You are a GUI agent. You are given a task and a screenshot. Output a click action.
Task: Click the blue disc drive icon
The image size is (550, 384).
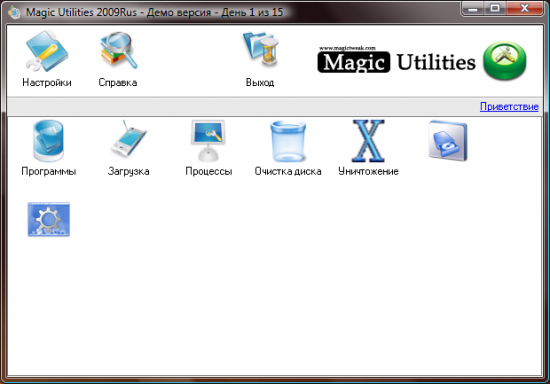pos(448,140)
